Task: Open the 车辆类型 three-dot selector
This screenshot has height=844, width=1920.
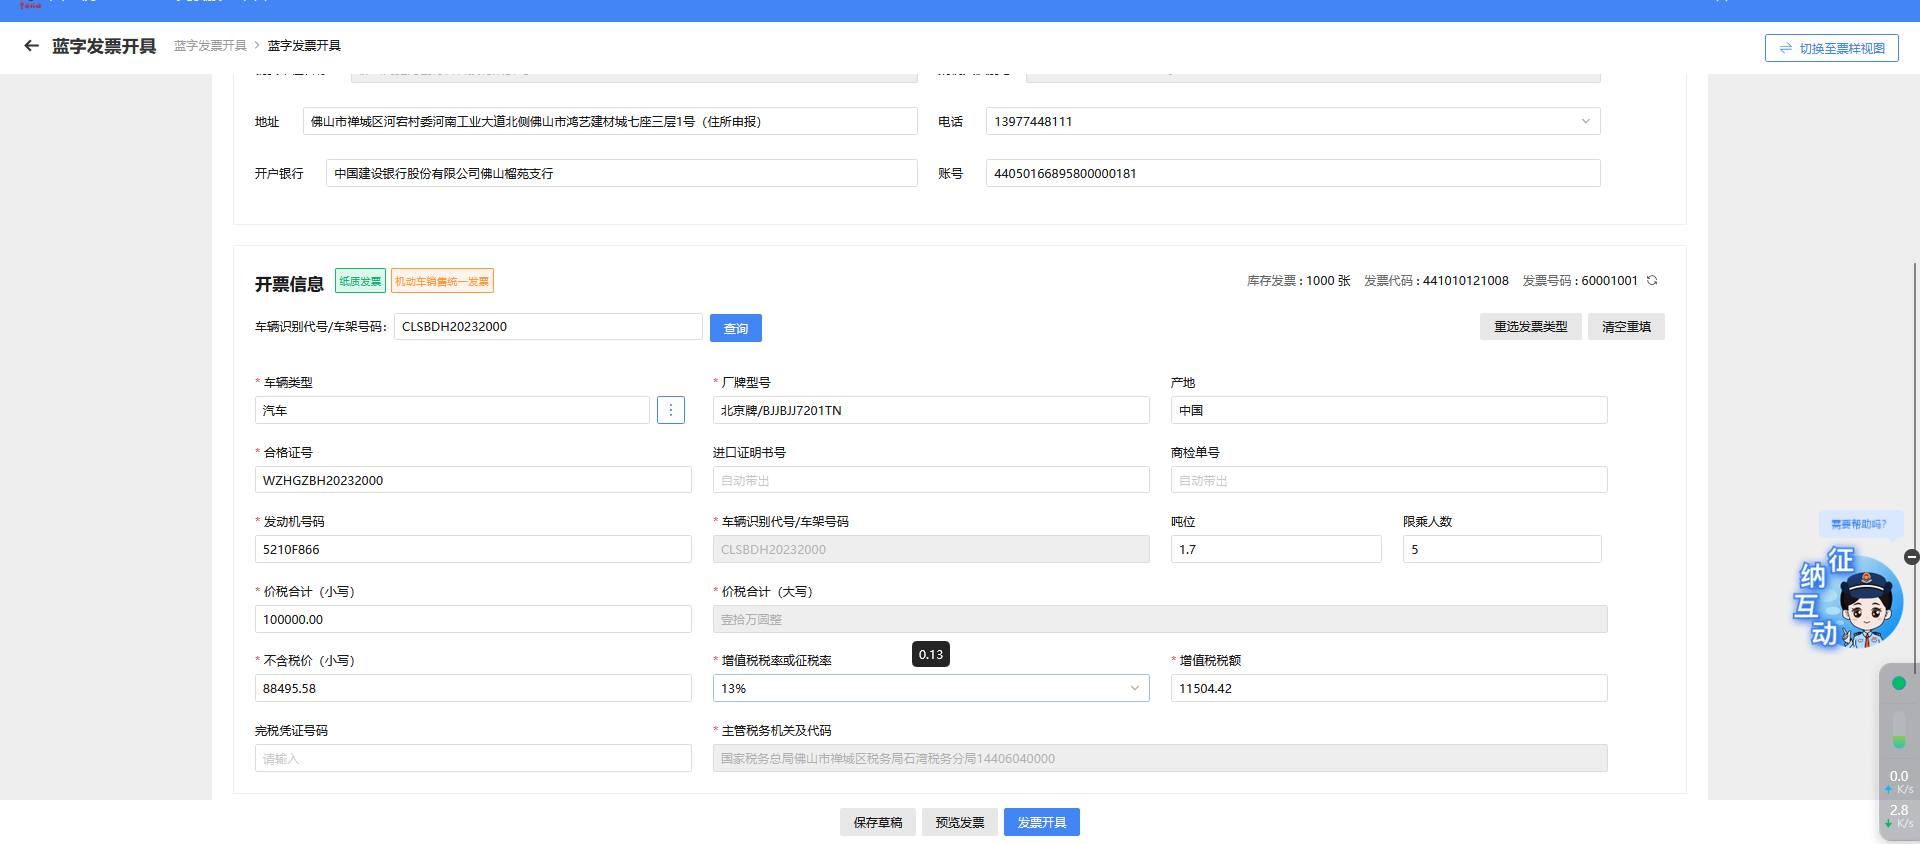Action: point(670,410)
